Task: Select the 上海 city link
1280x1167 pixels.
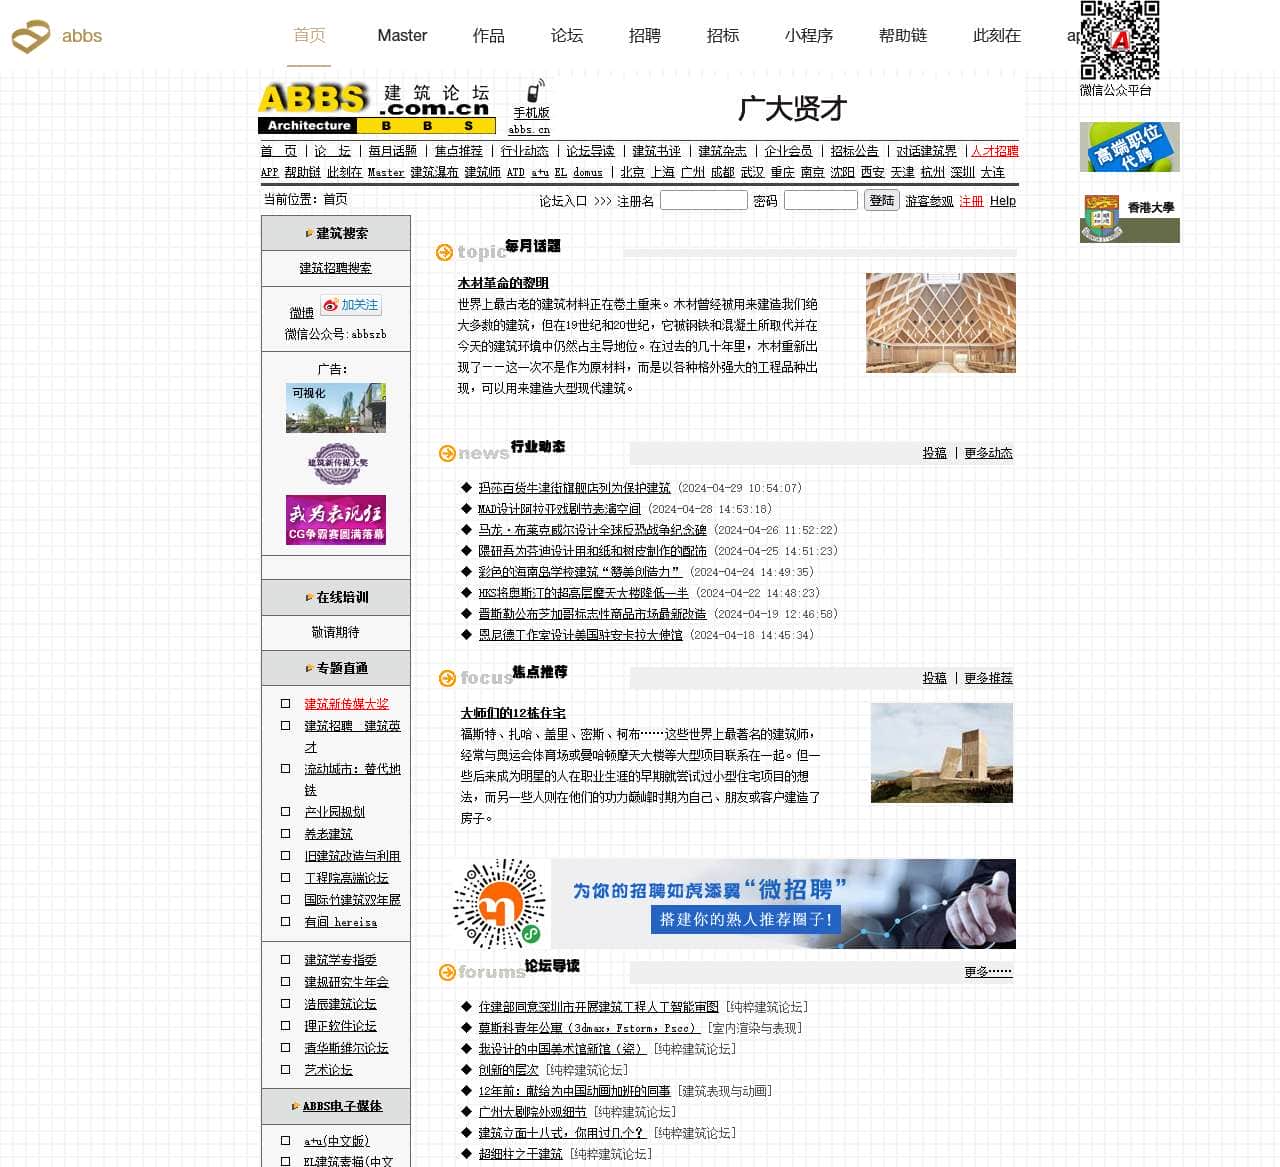Action: (663, 172)
